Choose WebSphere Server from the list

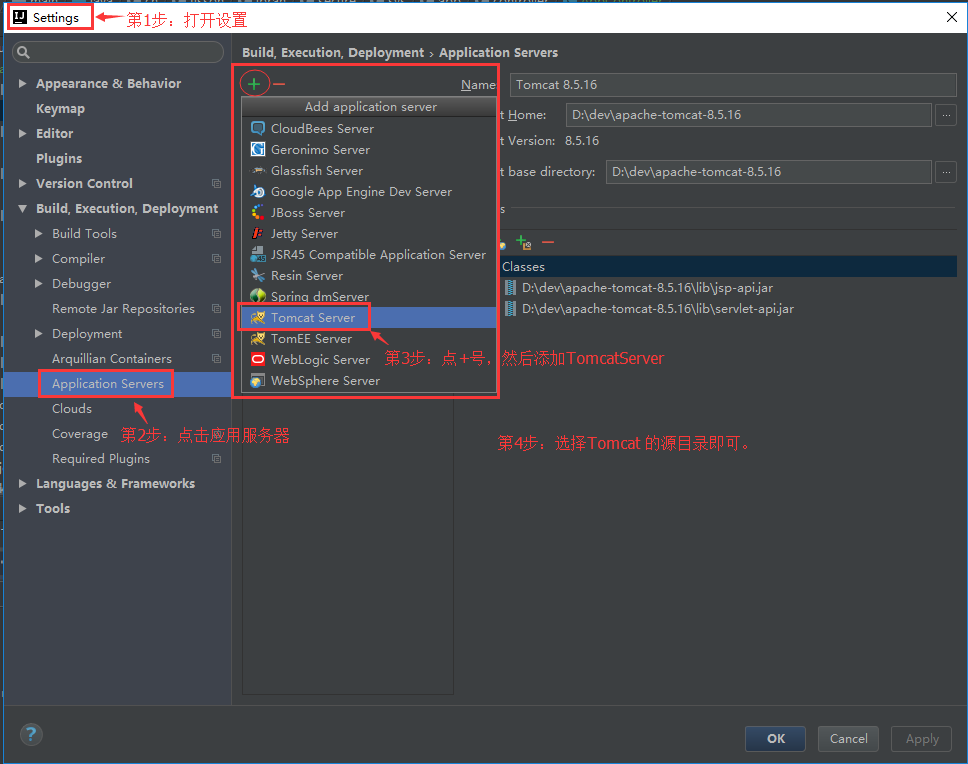(369, 381)
